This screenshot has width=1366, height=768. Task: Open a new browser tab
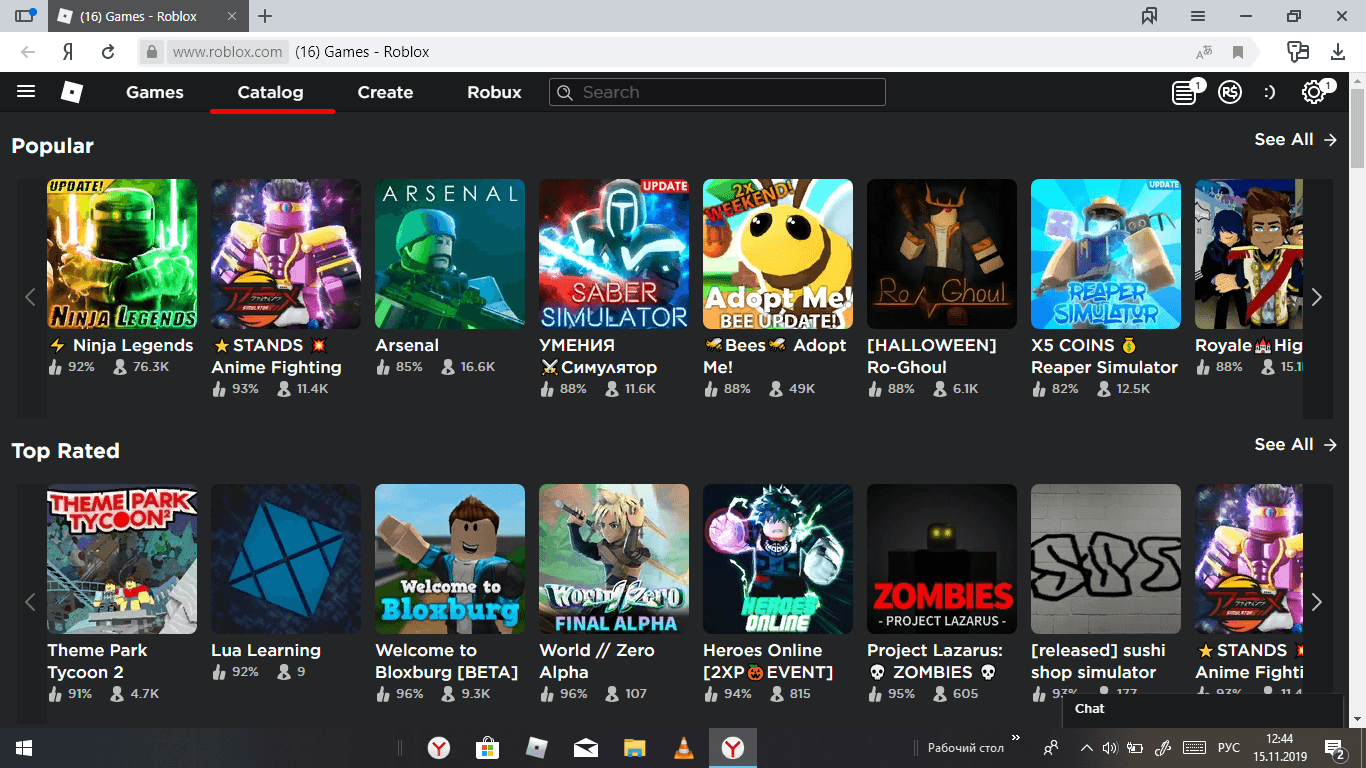coord(265,16)
